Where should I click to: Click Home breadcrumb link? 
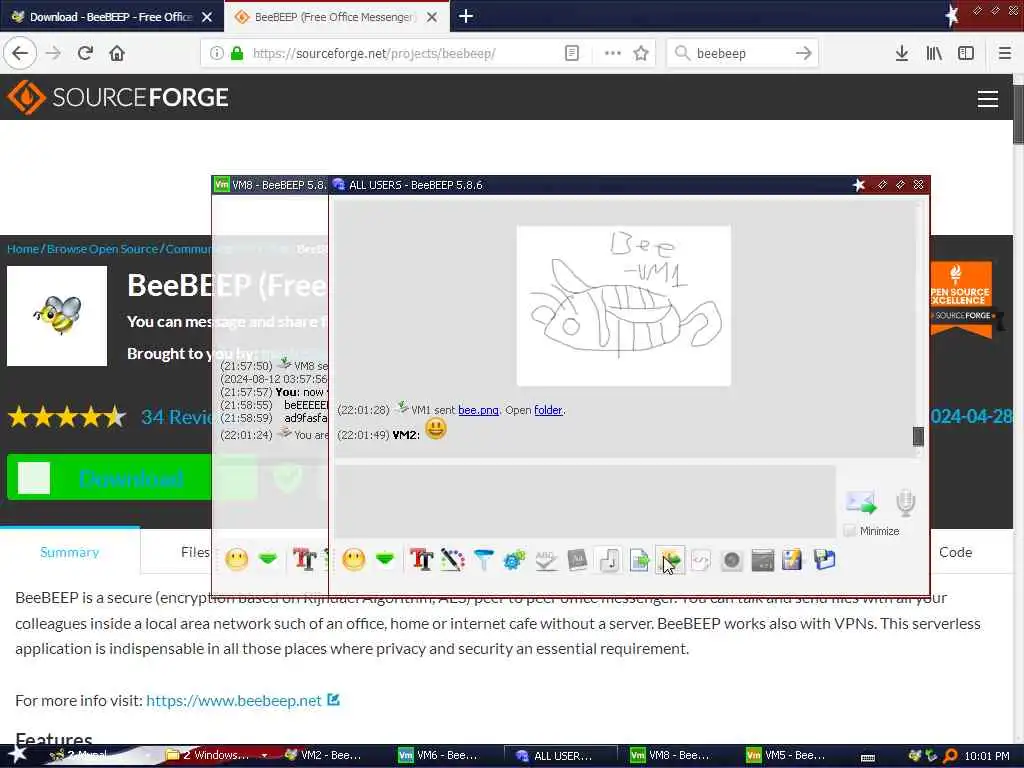23,249
